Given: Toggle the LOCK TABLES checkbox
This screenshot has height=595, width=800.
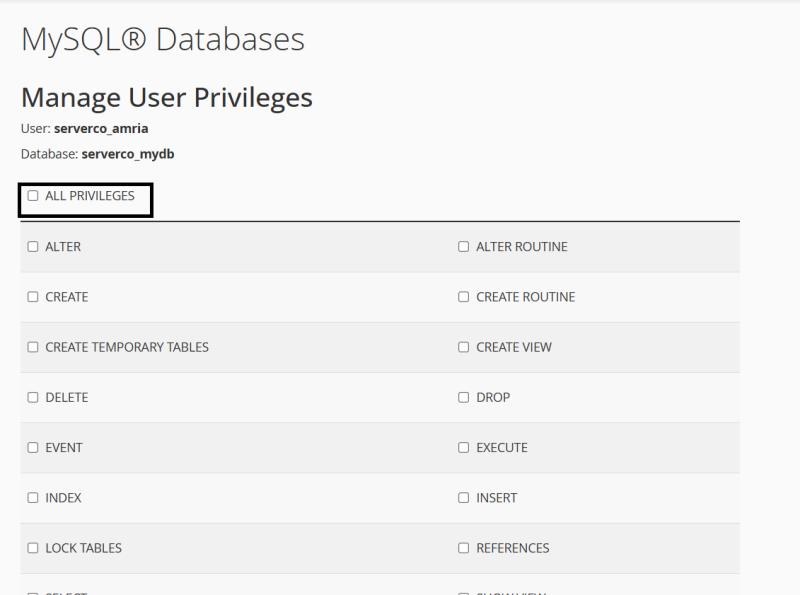Looking at the screenshot, I should pyautogui.click(x=33, y=548).
